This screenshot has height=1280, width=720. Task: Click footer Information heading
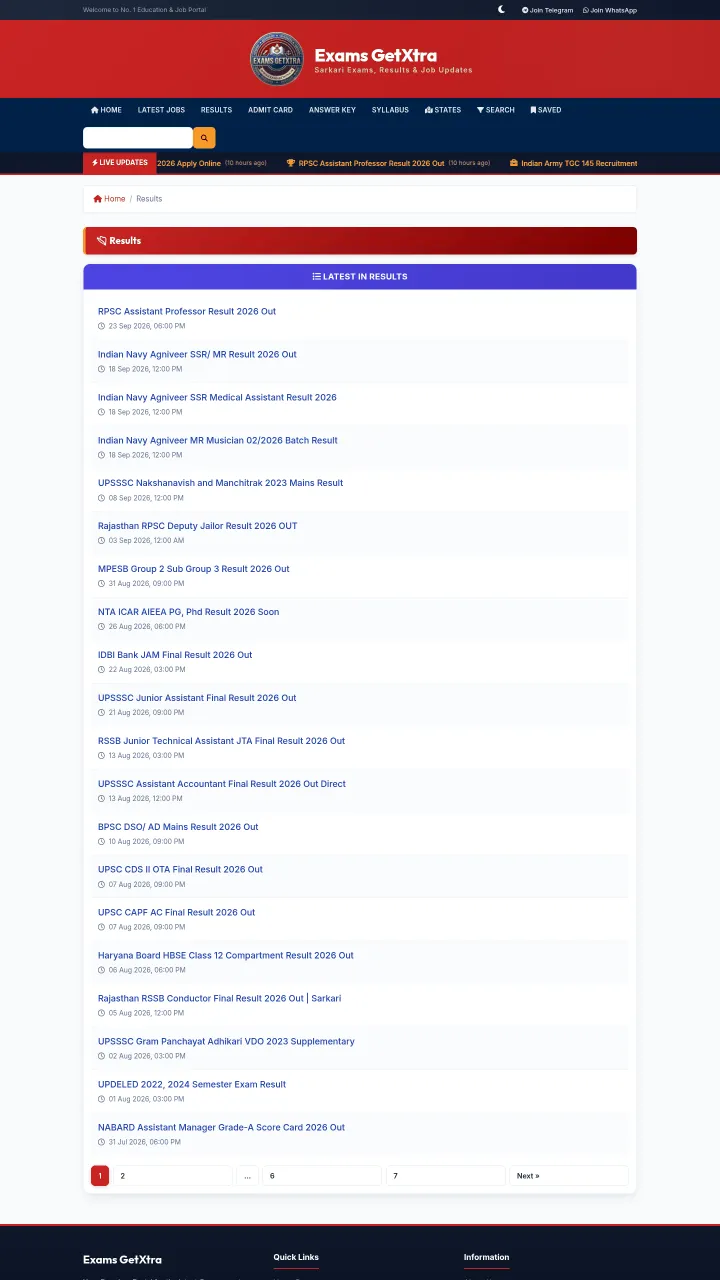point(487,1257)
